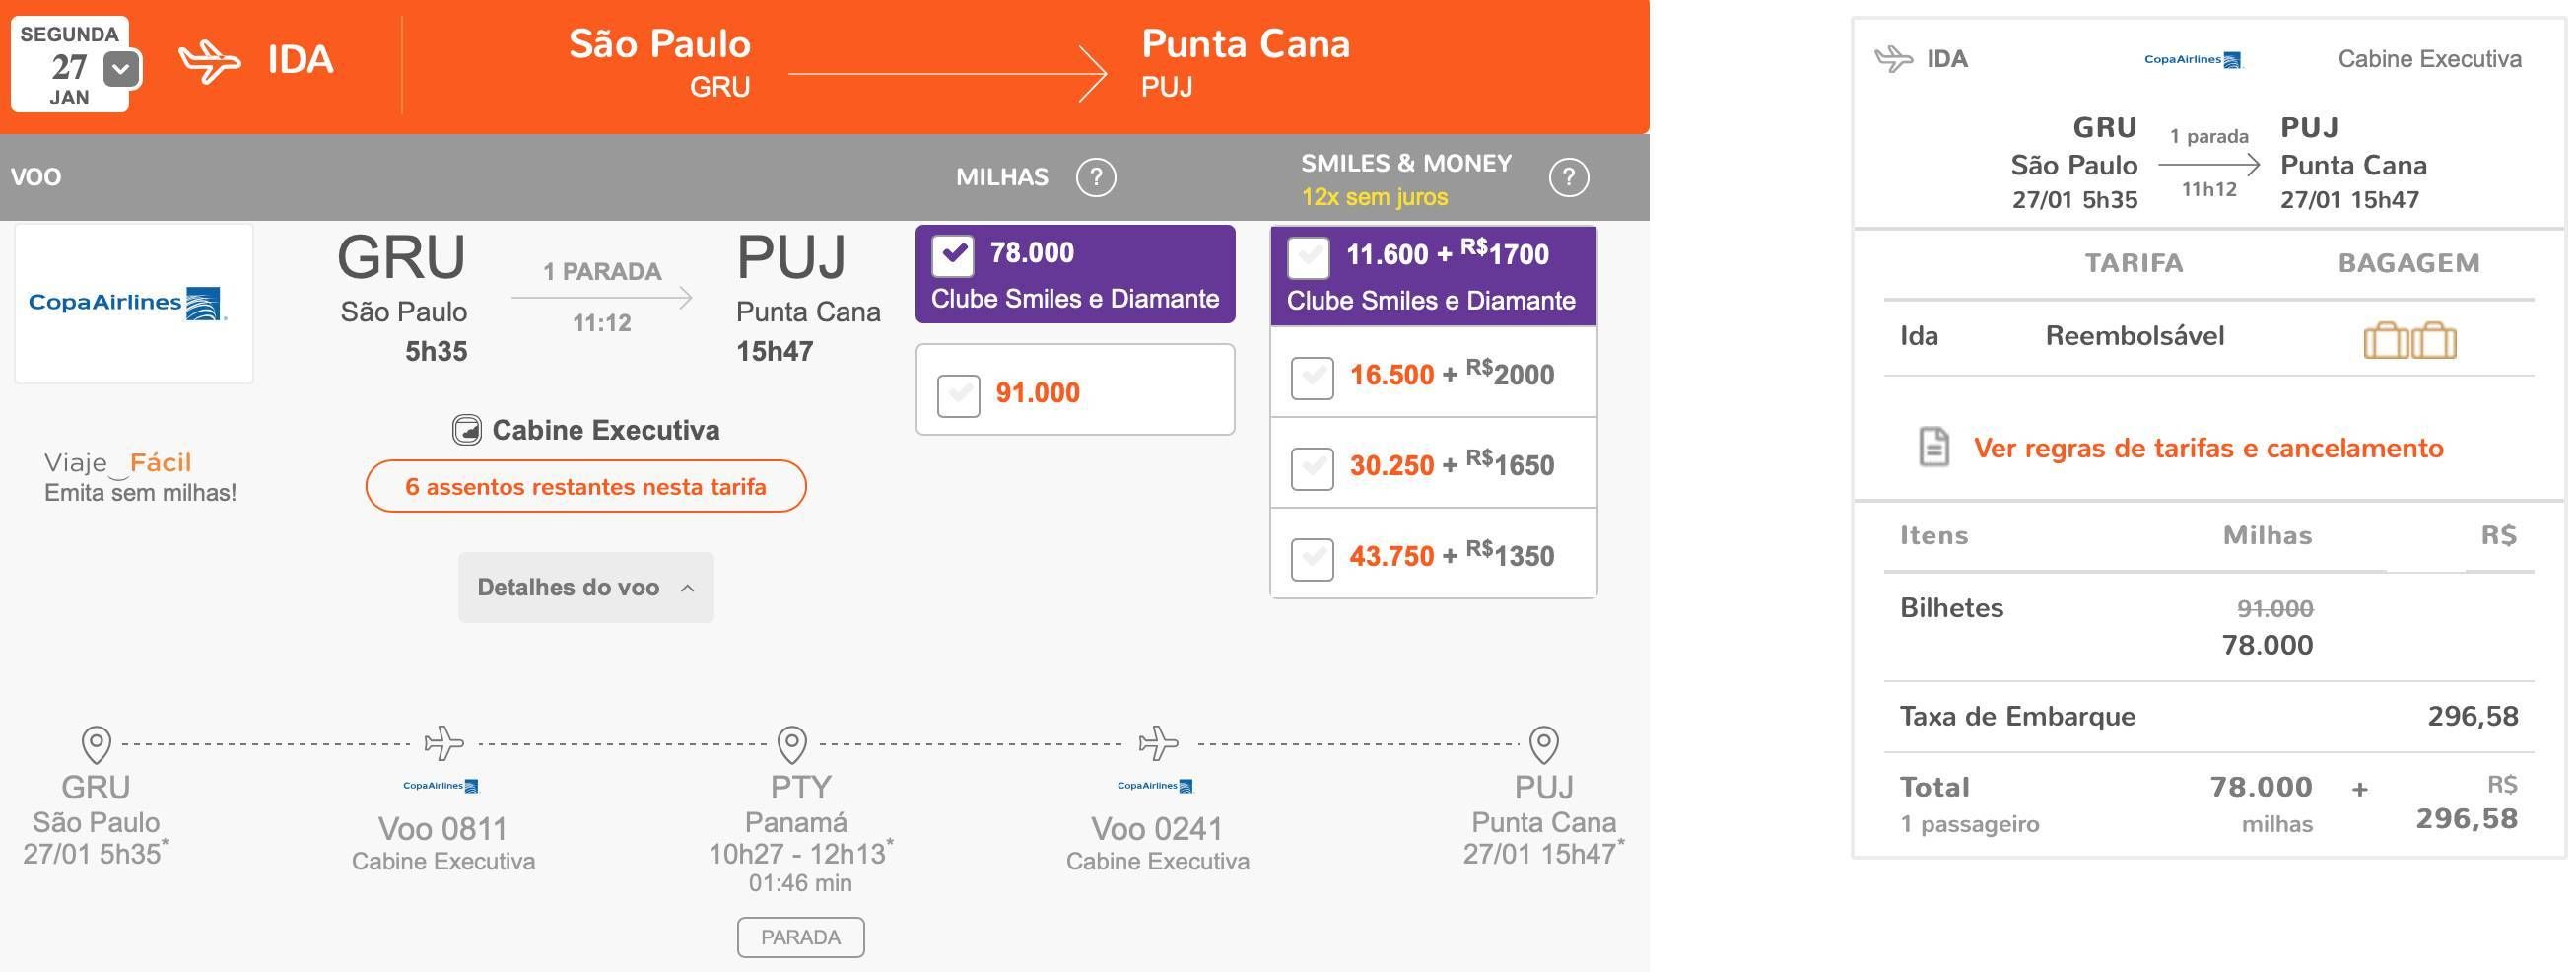This screenshot has height=972, width=2576.
Task: Click the airplane icon above Voo 0811
Action: click(x=444, y=743)
